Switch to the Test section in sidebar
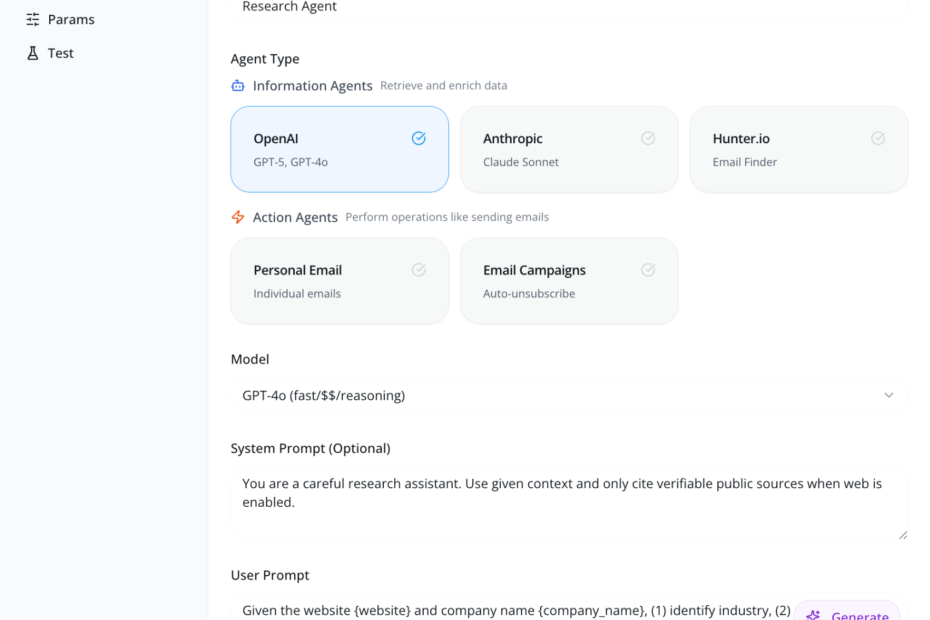The height and width of the screenshot is (620, 930). (60, 53)
